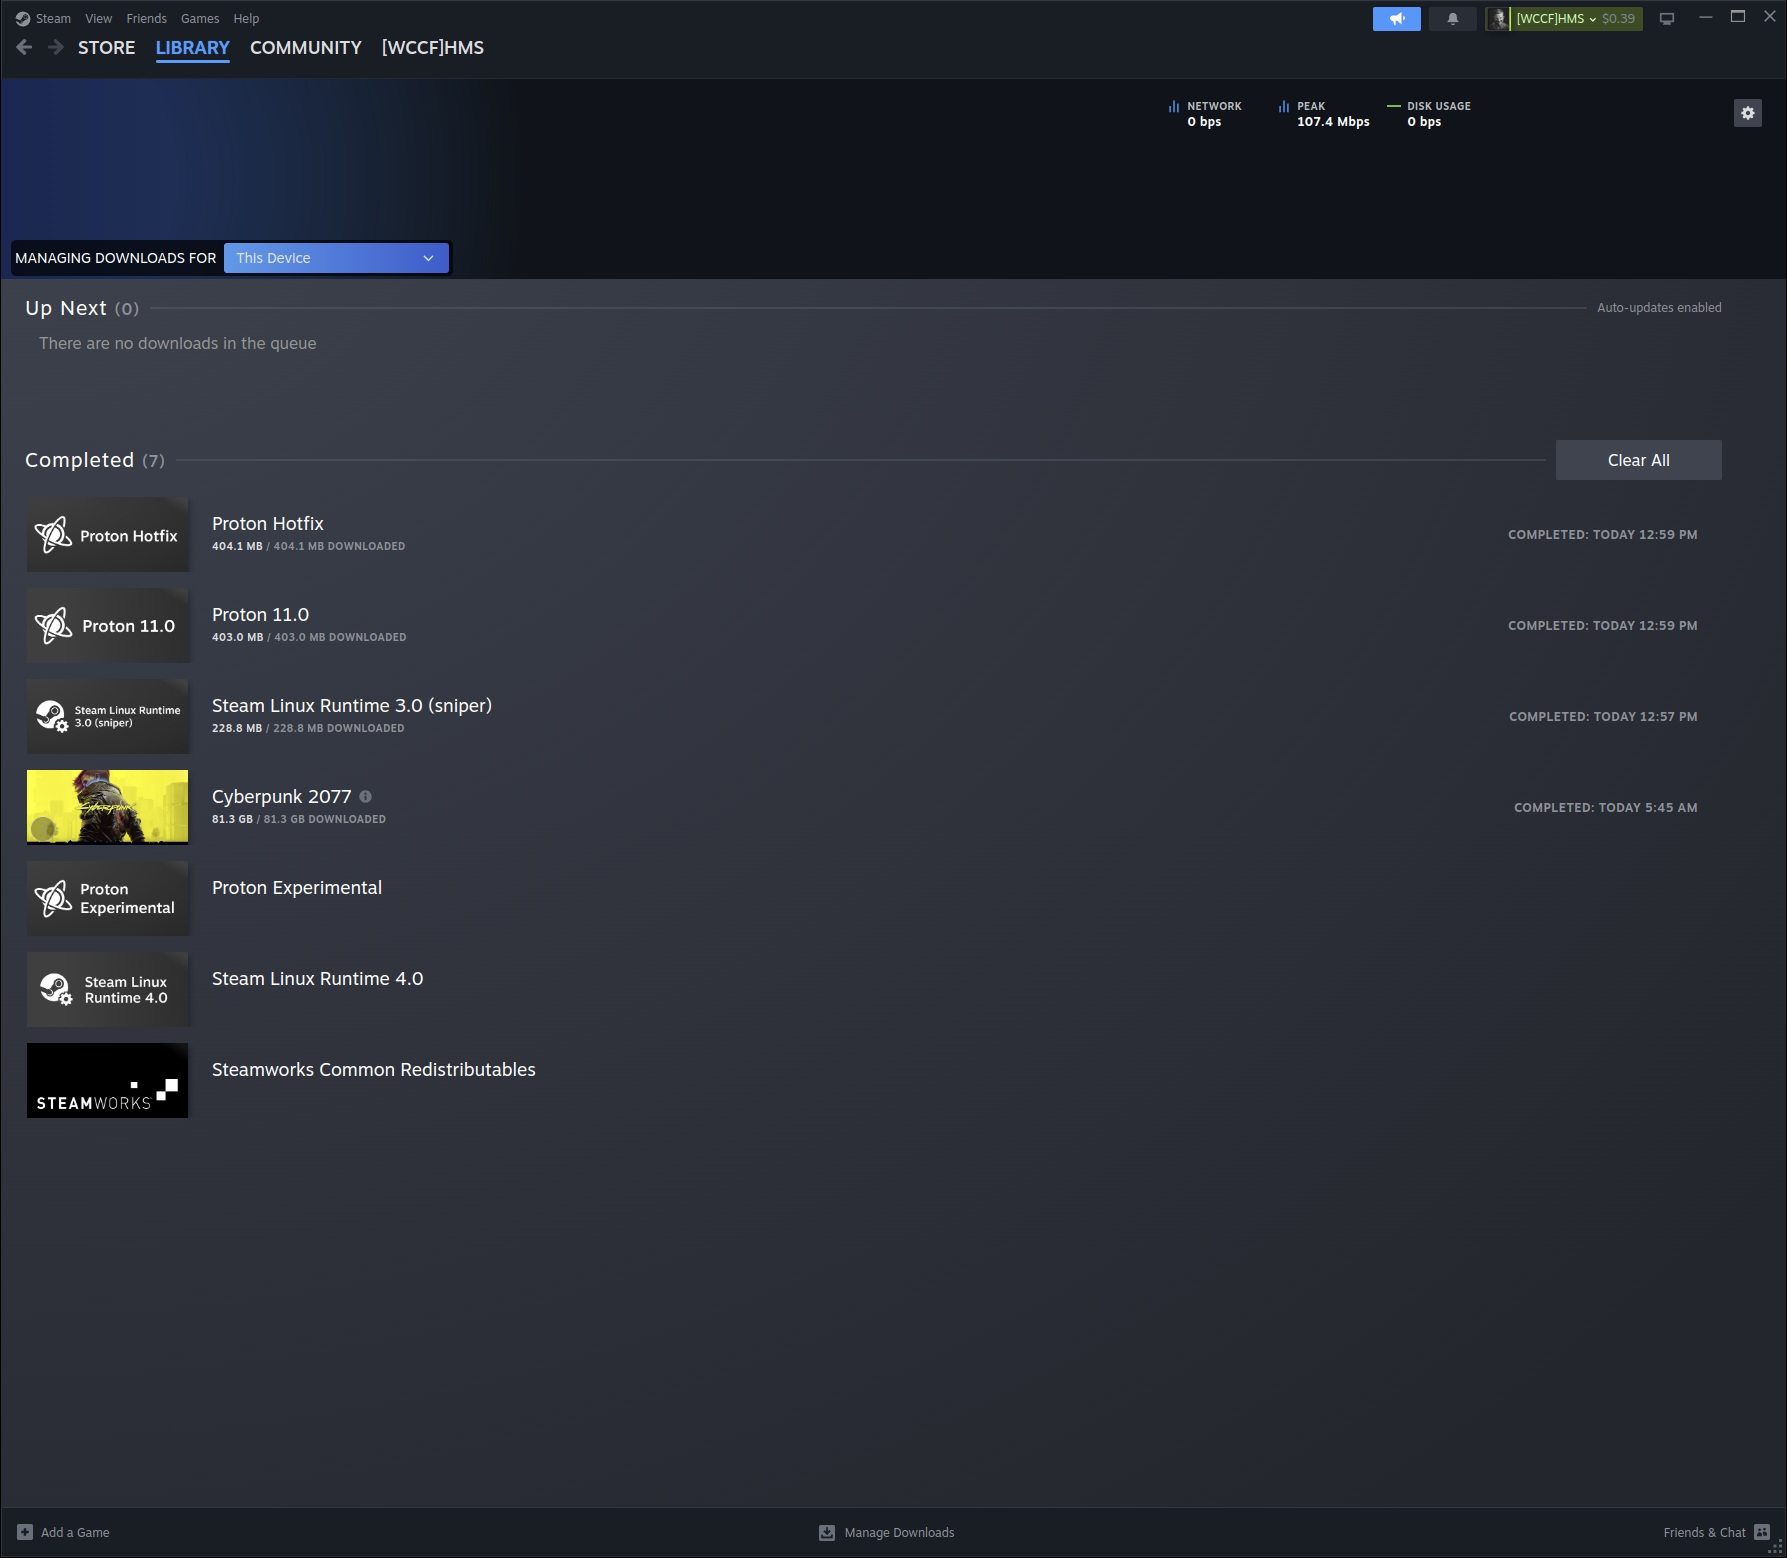1787x1558 pixels.
Task: Open the Games menu
Action: click(x=200, y=19)
